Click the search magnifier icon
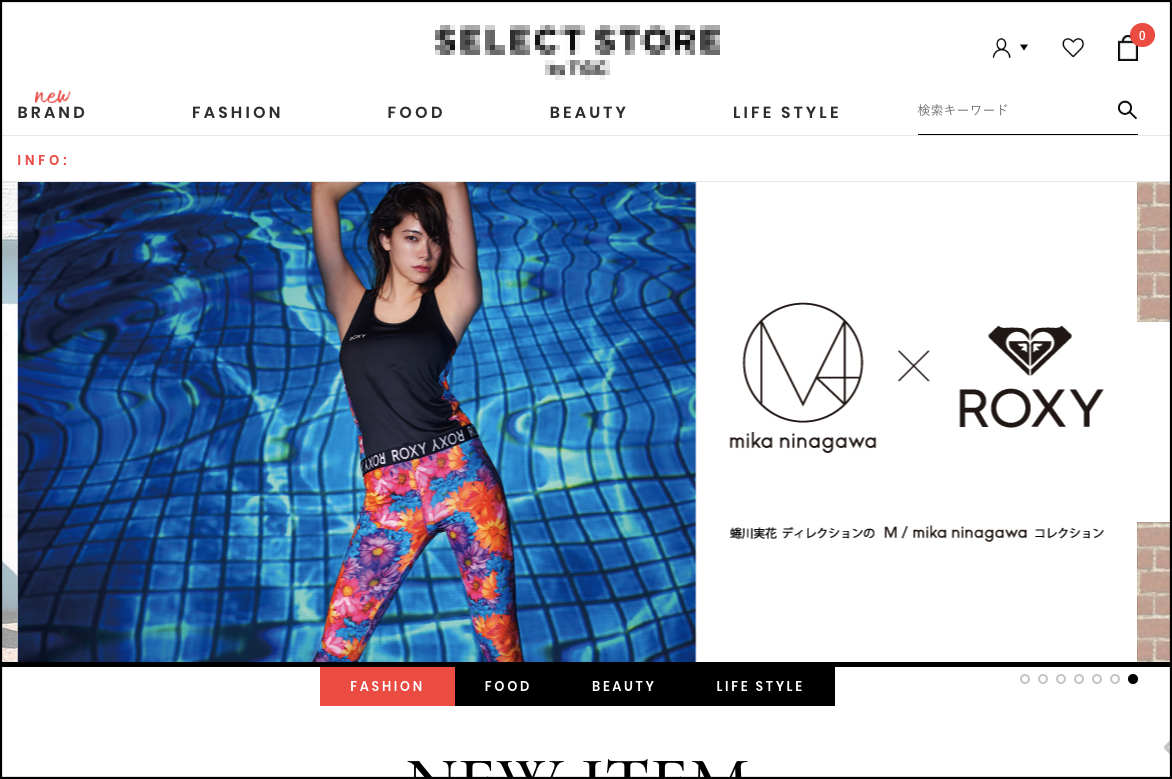 pos(1126,110)
